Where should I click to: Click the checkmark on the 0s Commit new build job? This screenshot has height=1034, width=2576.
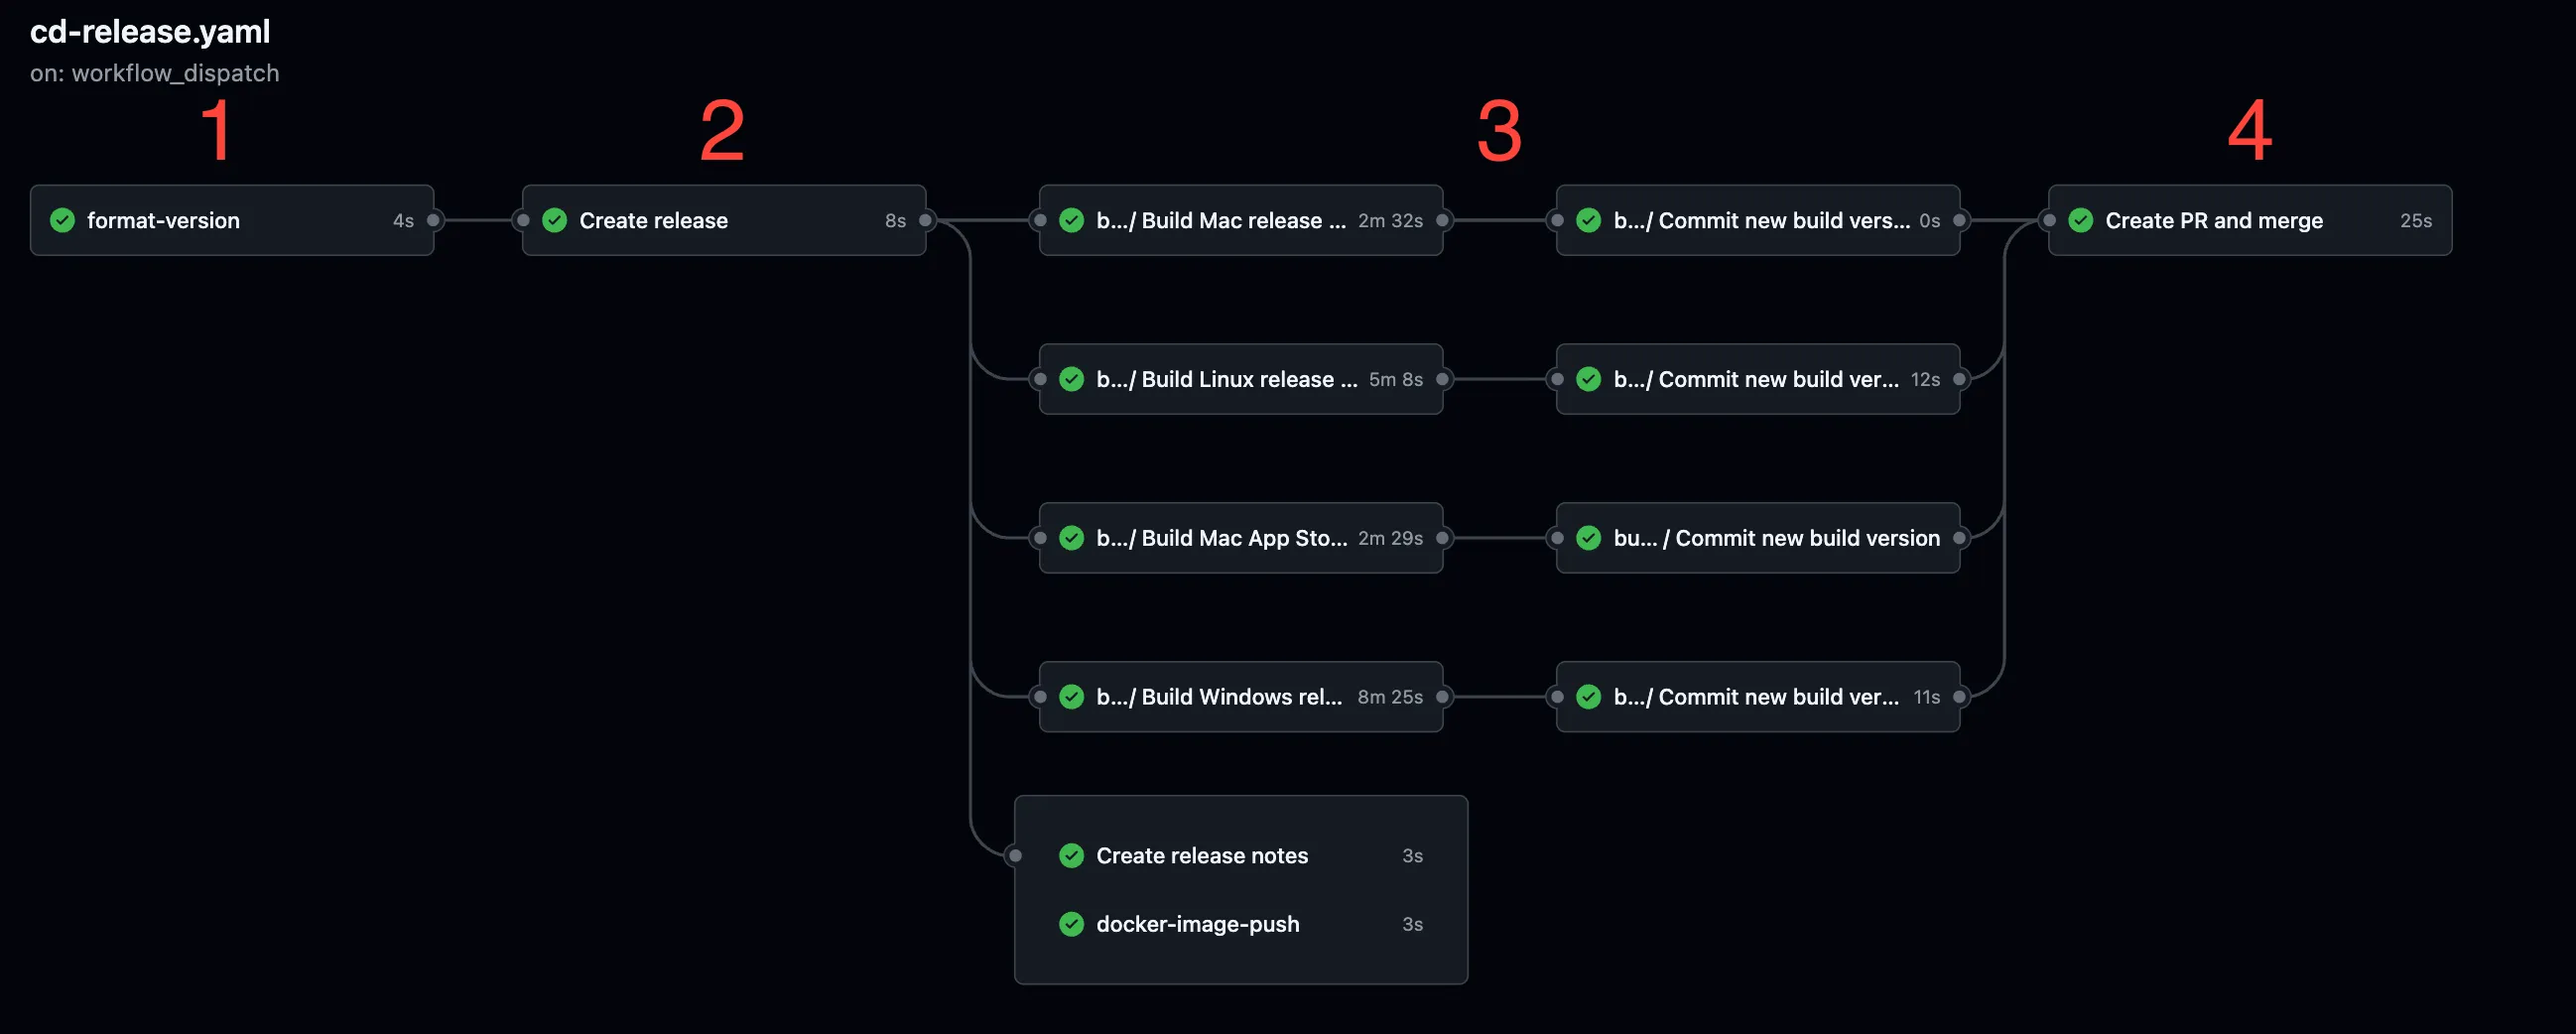pos(1588,220)
